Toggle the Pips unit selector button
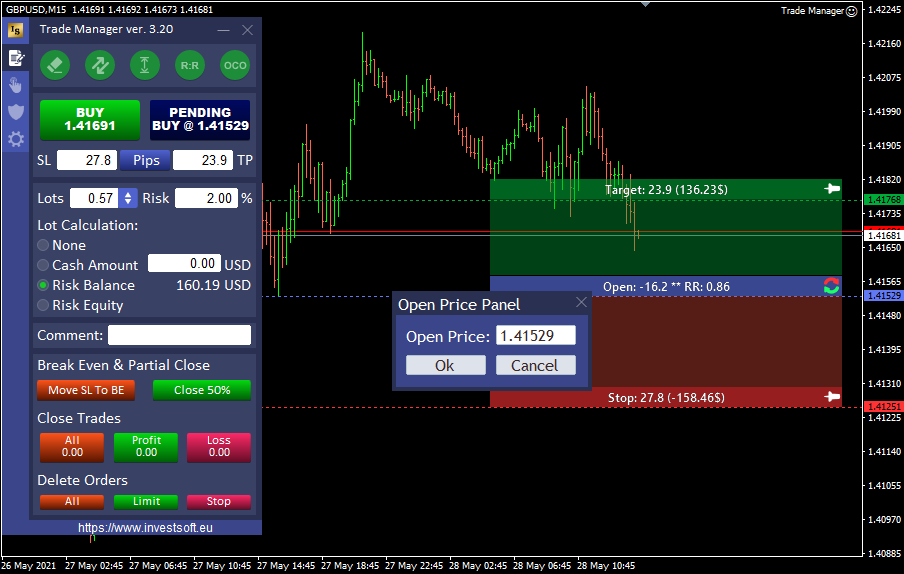The image size is (904, 574). 145,160
